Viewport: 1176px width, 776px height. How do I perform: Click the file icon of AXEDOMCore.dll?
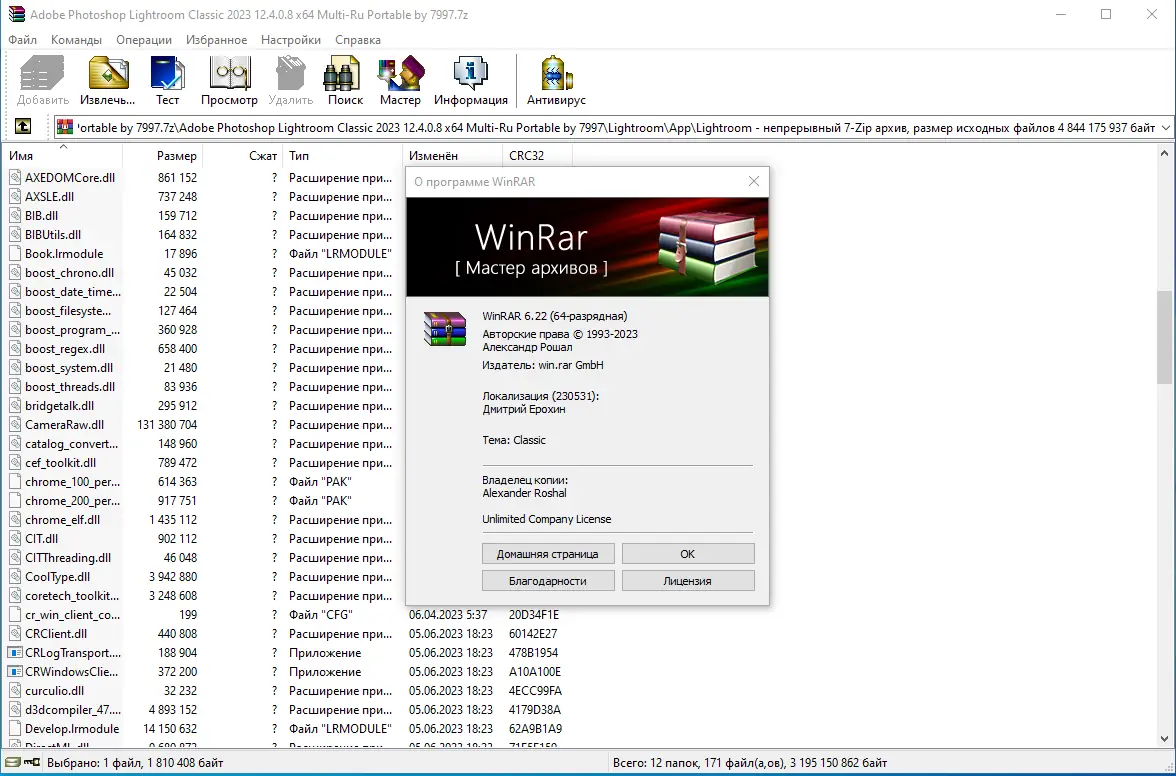[x=15, y=178]
